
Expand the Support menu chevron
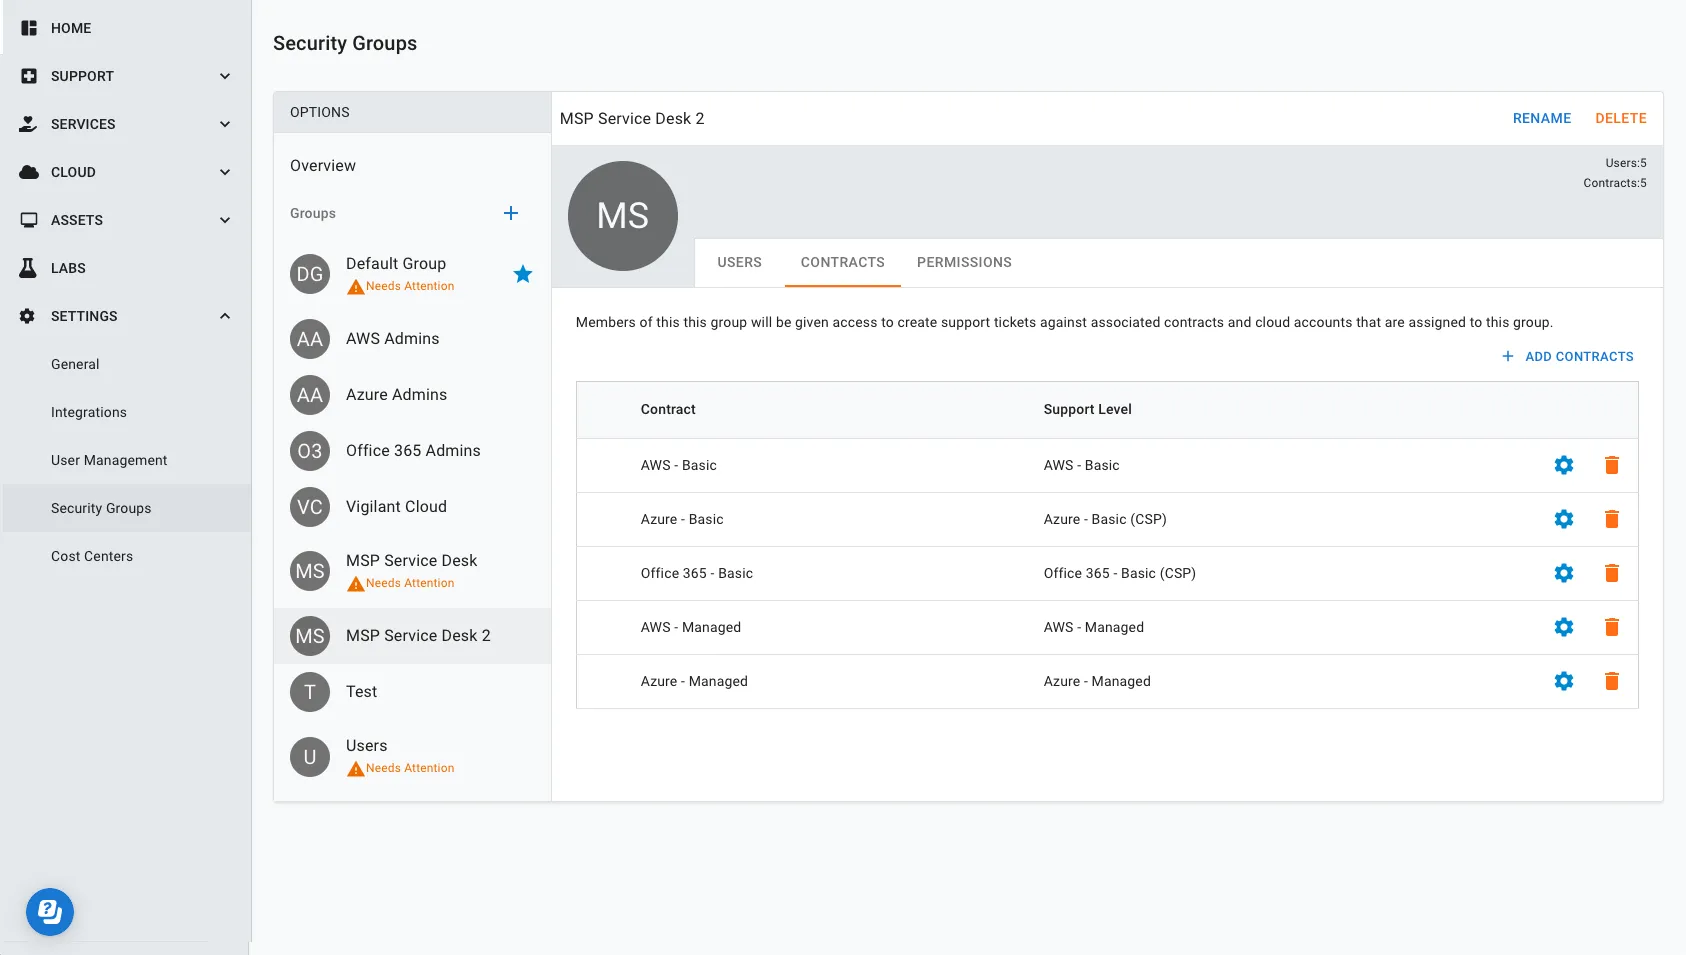tap(225, 76)
